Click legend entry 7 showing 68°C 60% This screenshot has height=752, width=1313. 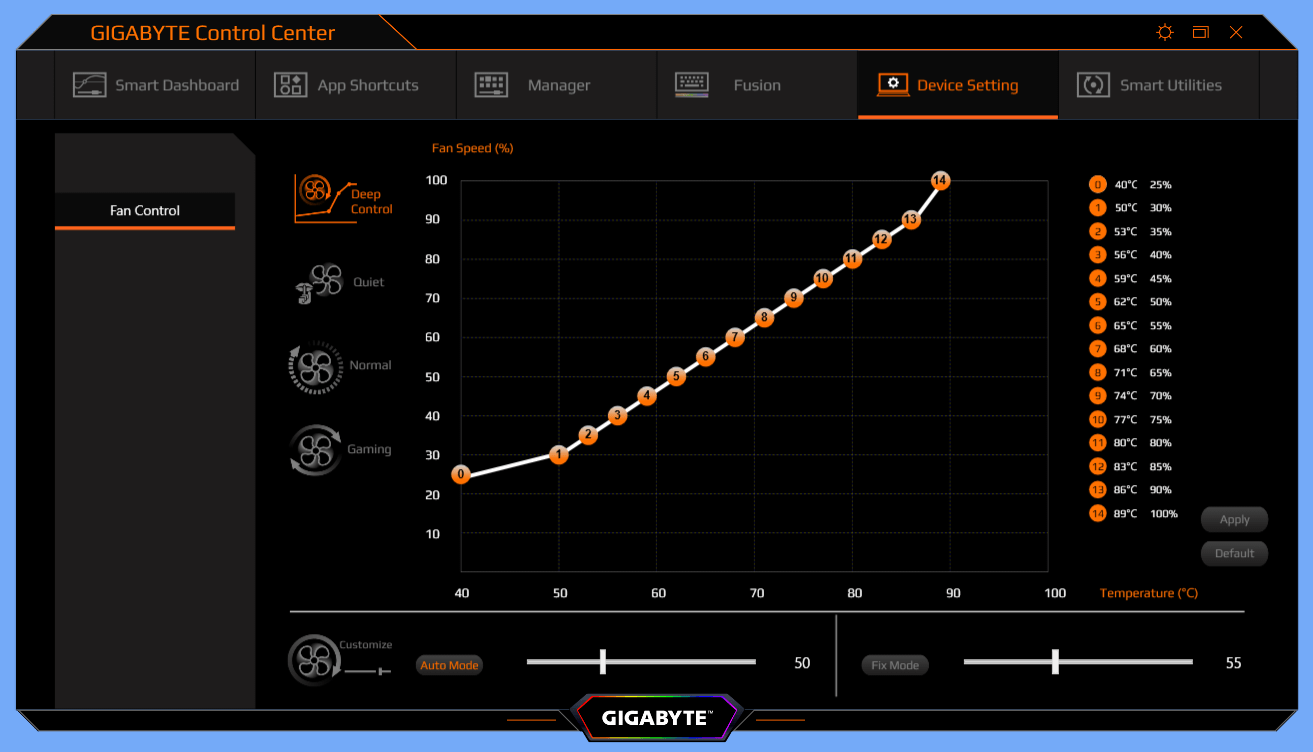[x=1131, y=349]
